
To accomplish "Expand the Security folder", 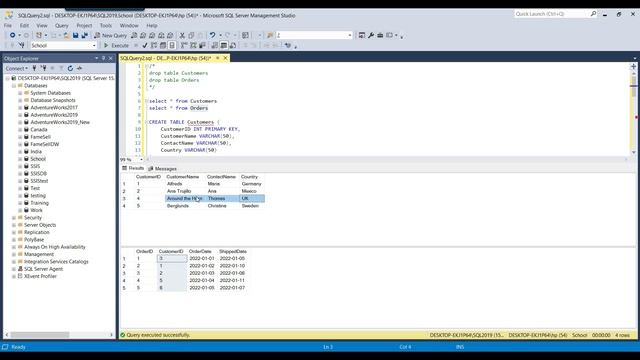I will point(14,218).
